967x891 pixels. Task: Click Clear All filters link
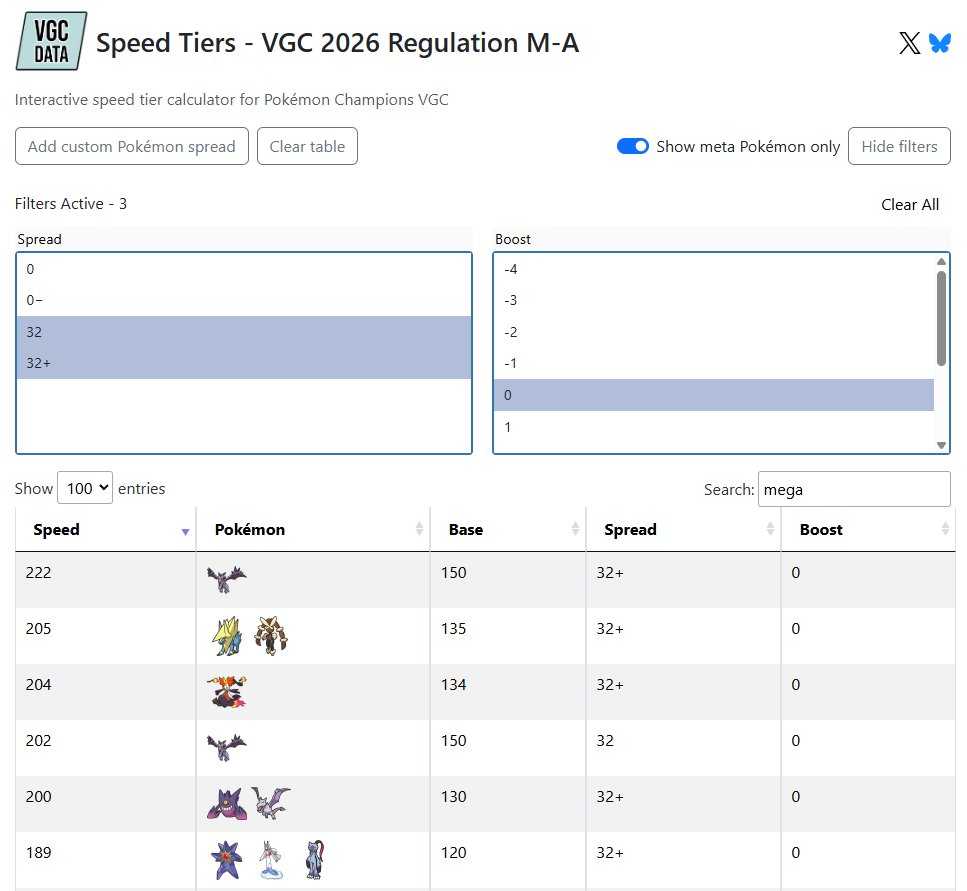click(910, 205)
